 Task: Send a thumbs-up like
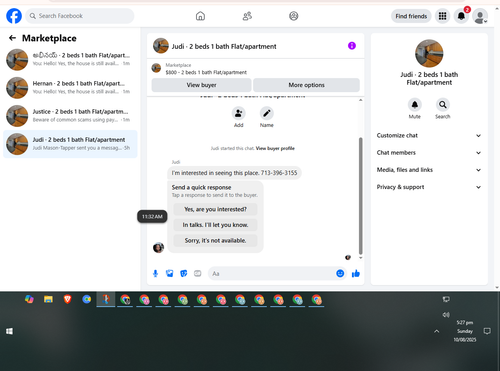356,274
